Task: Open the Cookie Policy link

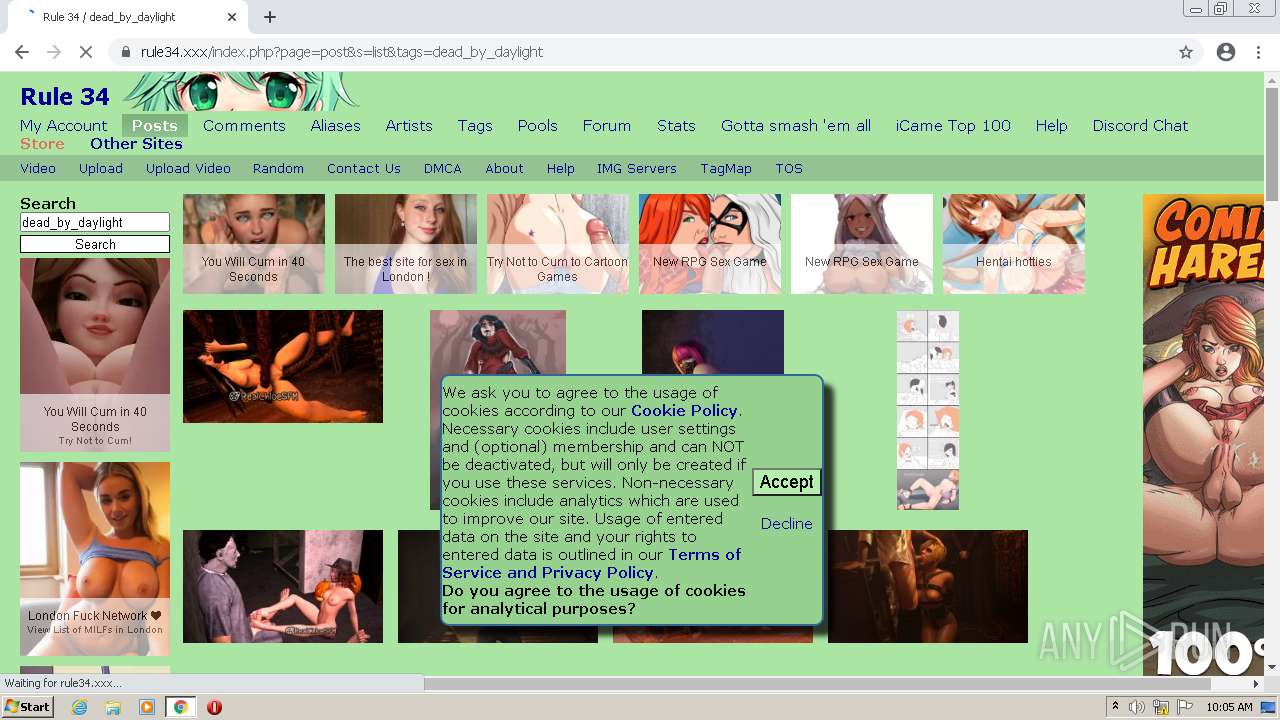Action: pyautogui.click(x=684, y=411)
